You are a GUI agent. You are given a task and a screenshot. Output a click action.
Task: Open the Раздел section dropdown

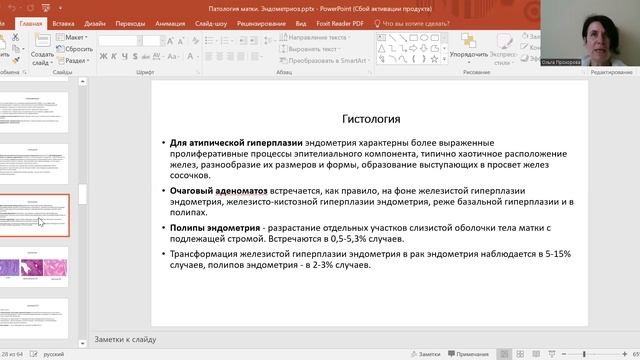(x=73, y=60)
